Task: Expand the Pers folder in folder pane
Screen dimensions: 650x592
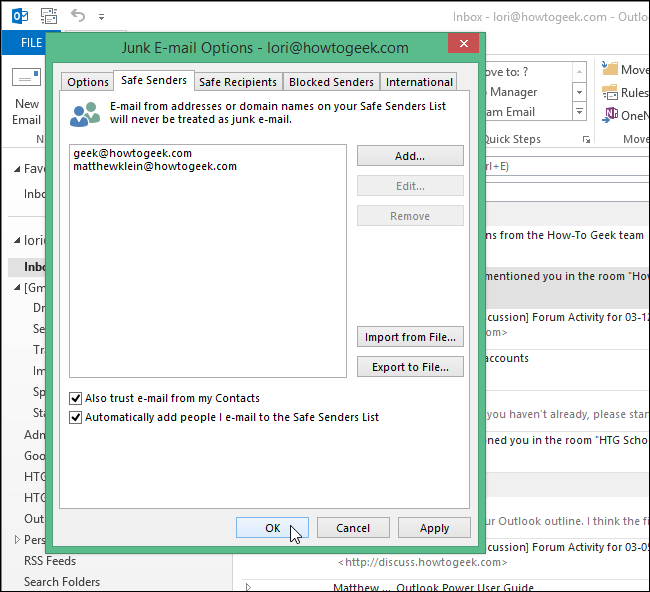Action: [17, 539]
